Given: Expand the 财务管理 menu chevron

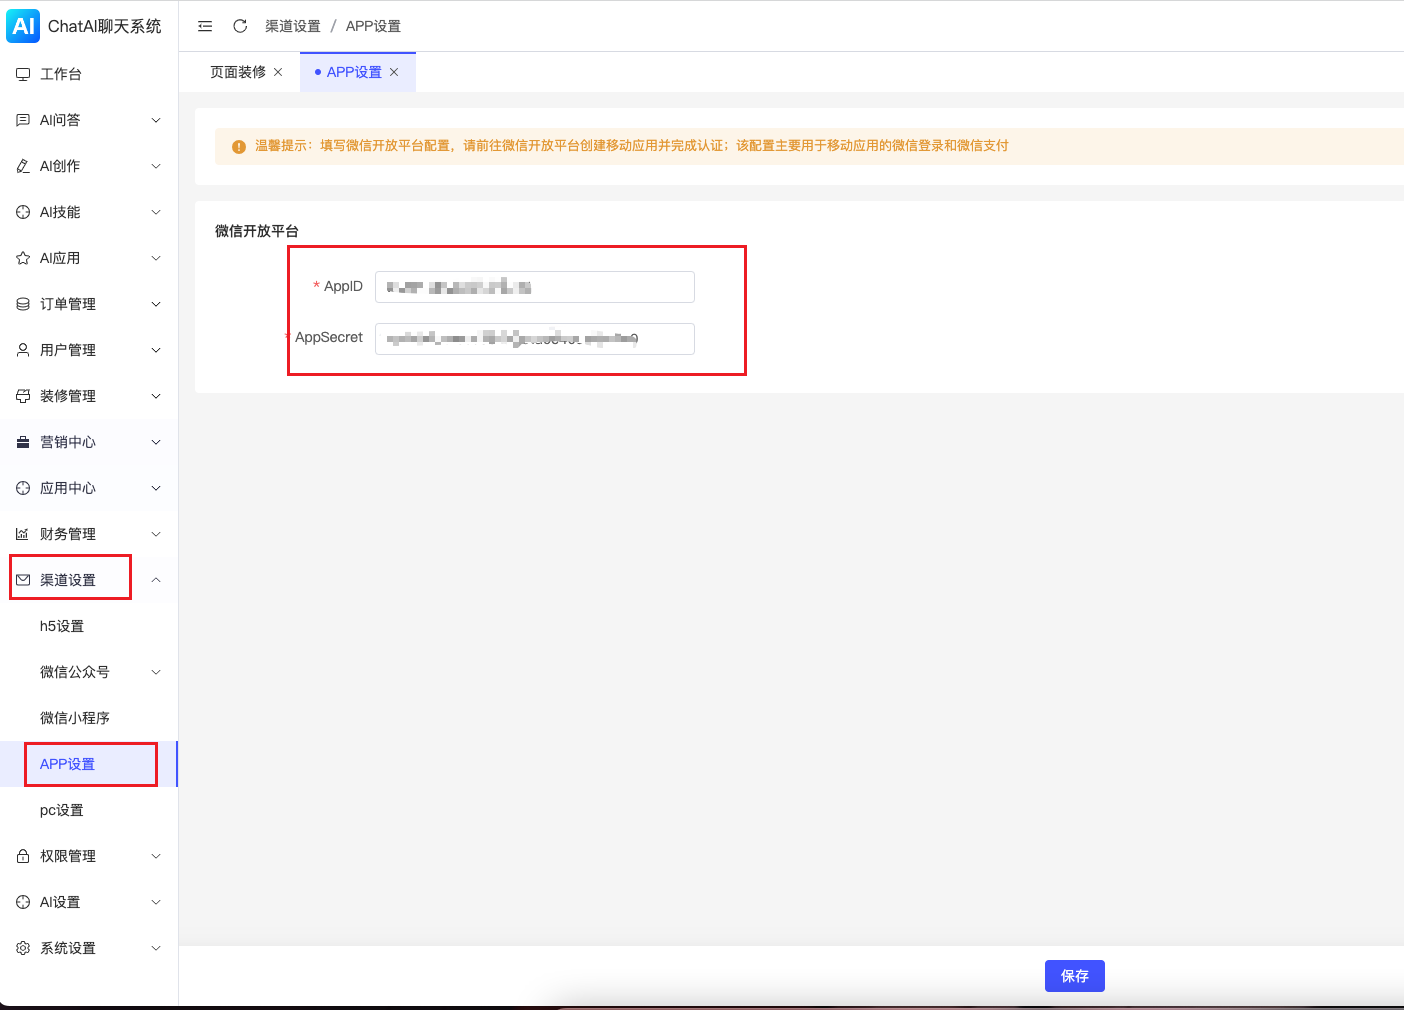Looking at the screenshot, I should coord(156,534).
